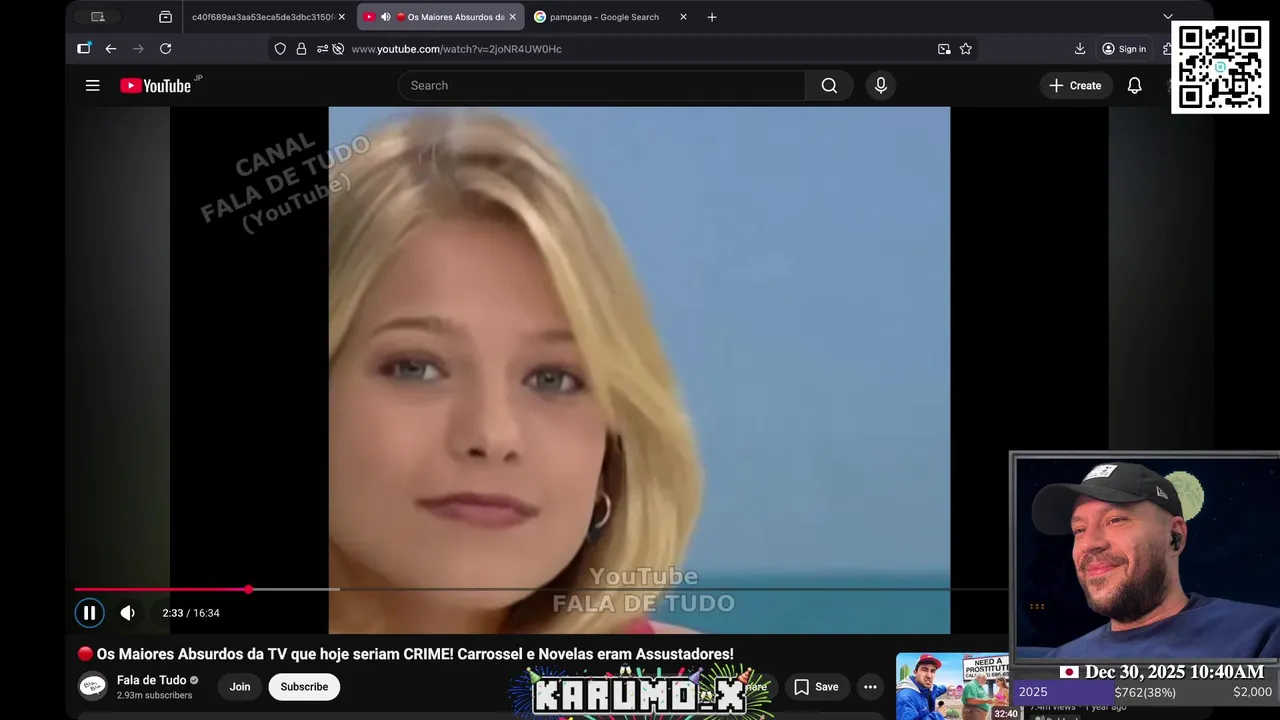Toggle the browser sidebar panel icon
This screenshot has width=1280, height=720.
84,48
